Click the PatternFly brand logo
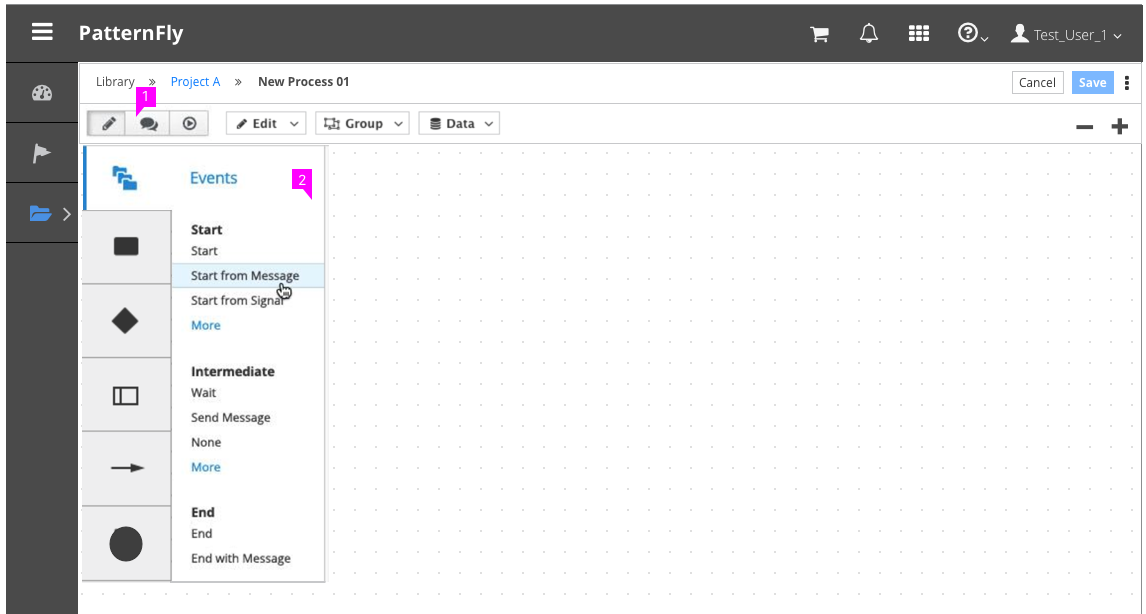1146x614 pixels. 131,33
